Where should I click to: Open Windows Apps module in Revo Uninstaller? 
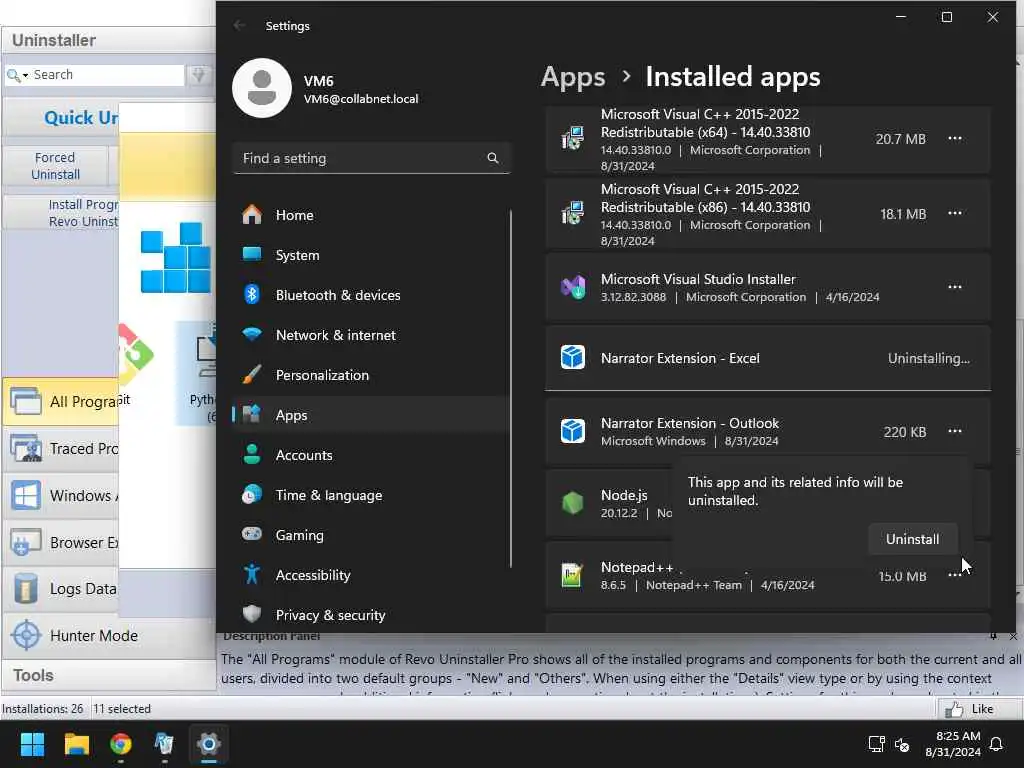pos(61,496)
